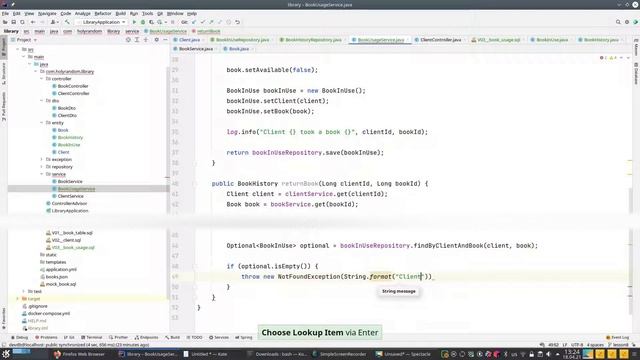Open KDE application launcher in taskbar
Screen dimensions: 640x360
pyautogui.click(x=6, y=354)
